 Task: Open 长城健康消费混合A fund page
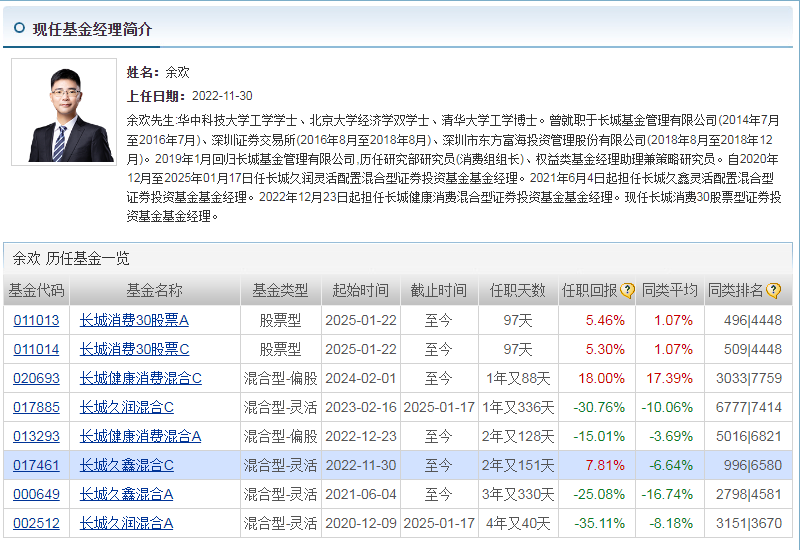pyautogui.click(x=140, y=437)
